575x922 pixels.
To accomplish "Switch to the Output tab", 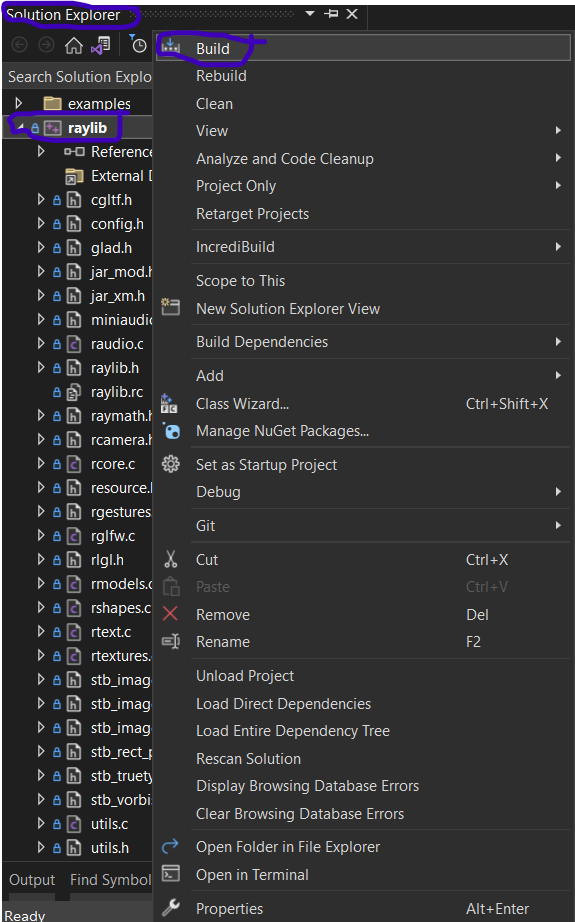I will tap(32, 880).
